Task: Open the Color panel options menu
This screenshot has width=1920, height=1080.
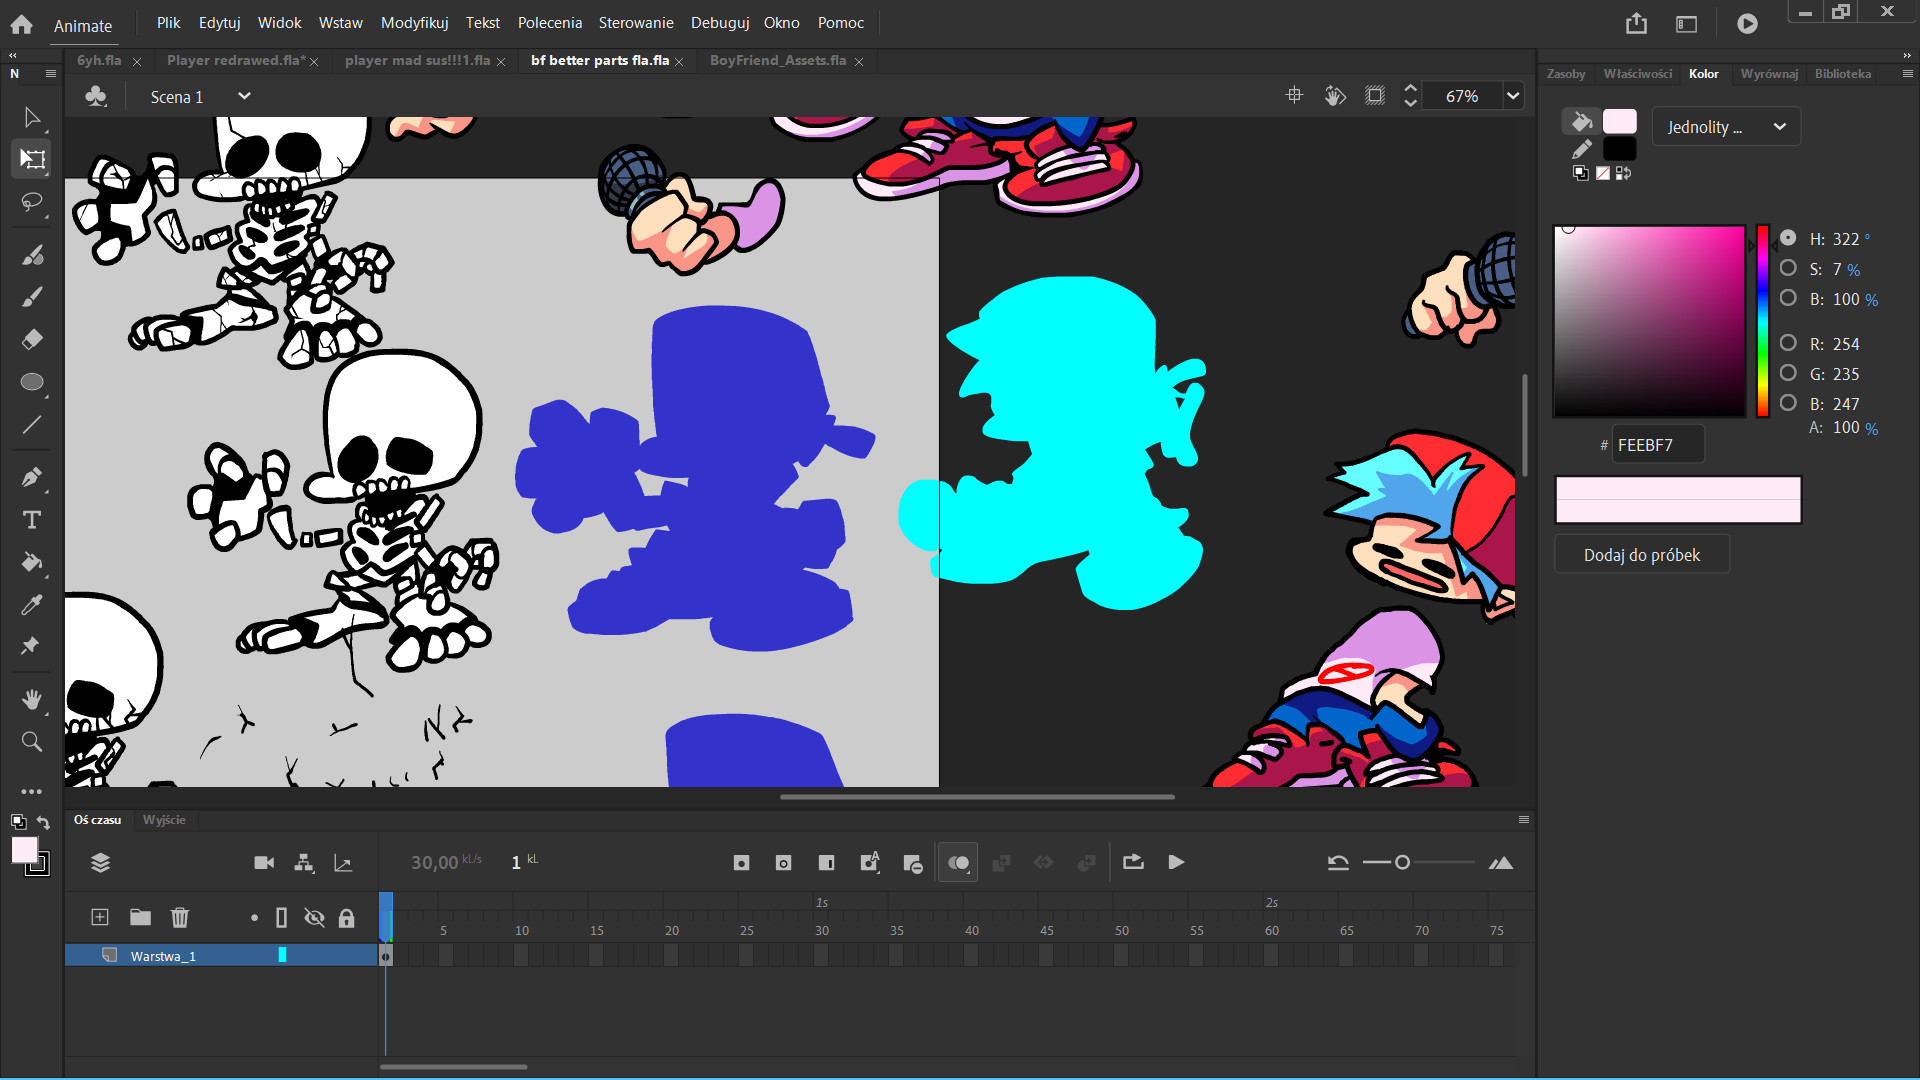Action: [1907, 74]
